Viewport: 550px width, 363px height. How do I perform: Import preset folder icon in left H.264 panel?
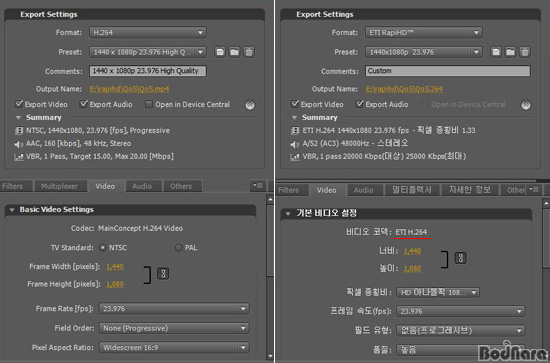tap(234, 52)
